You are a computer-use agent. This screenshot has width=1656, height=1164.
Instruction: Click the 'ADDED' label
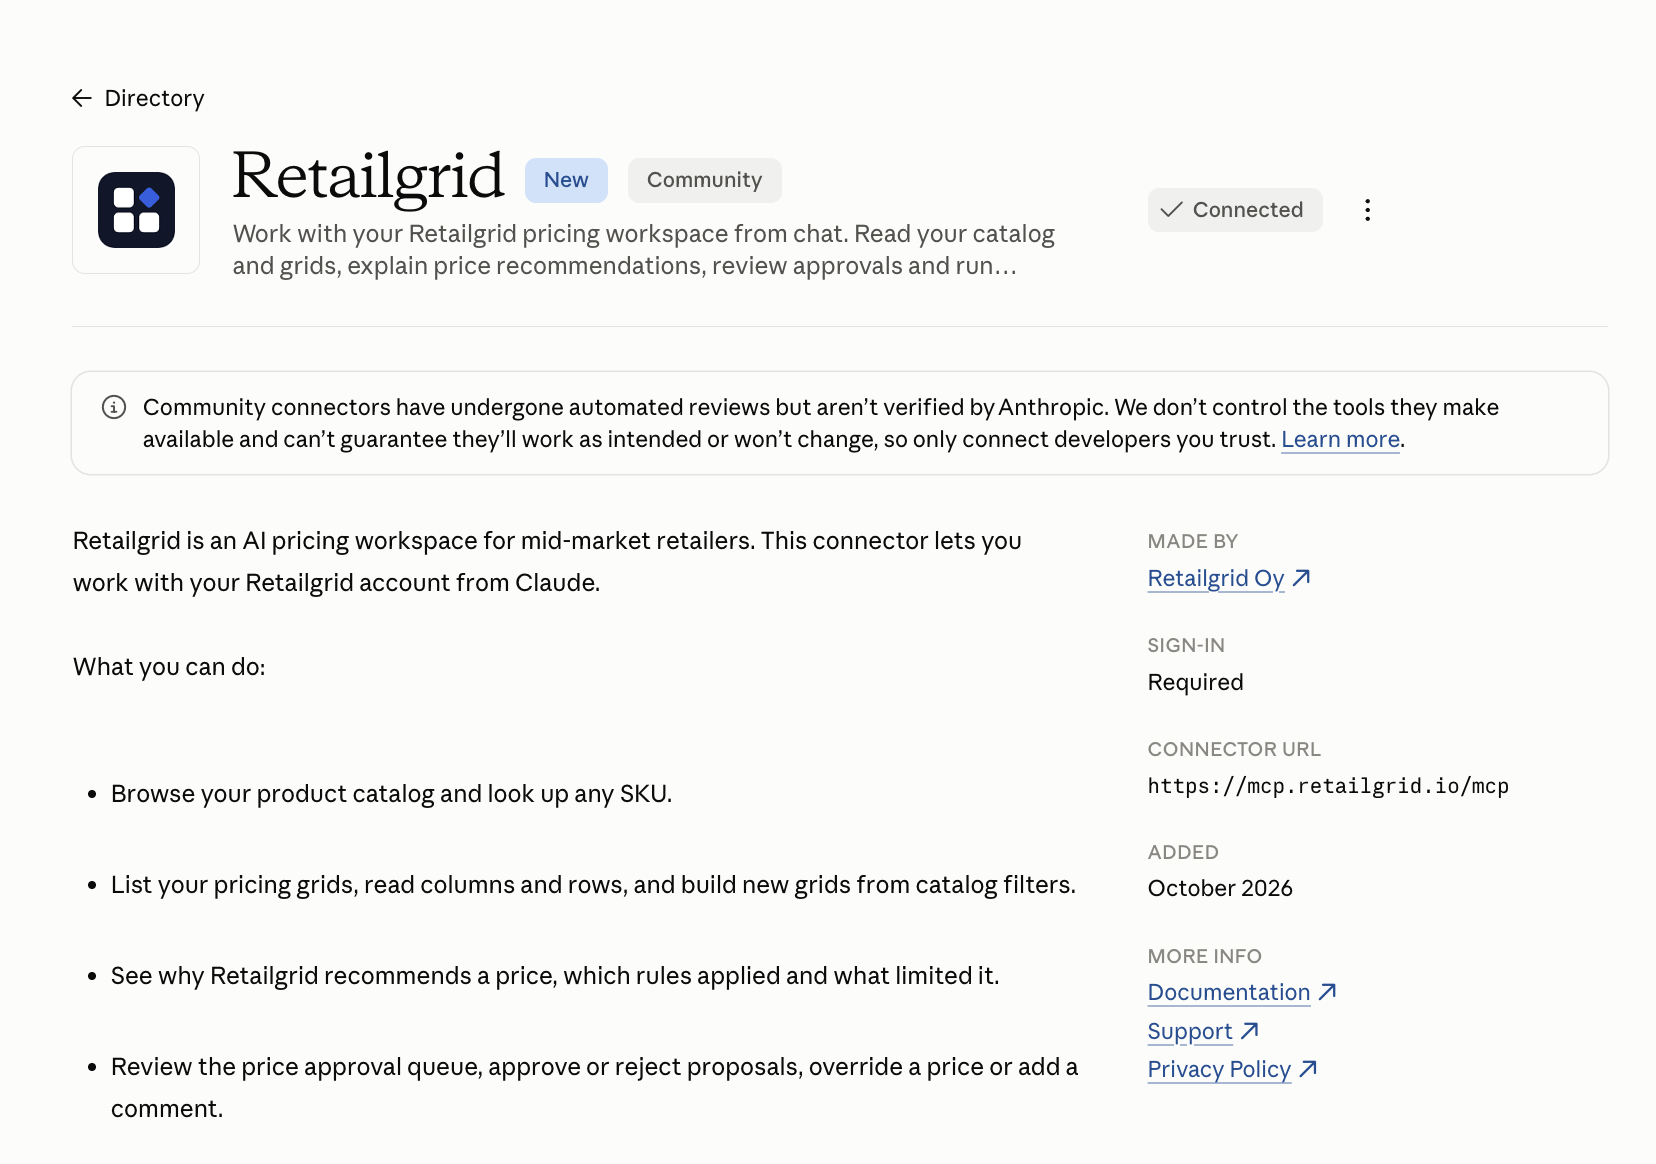click(1183, 852)
